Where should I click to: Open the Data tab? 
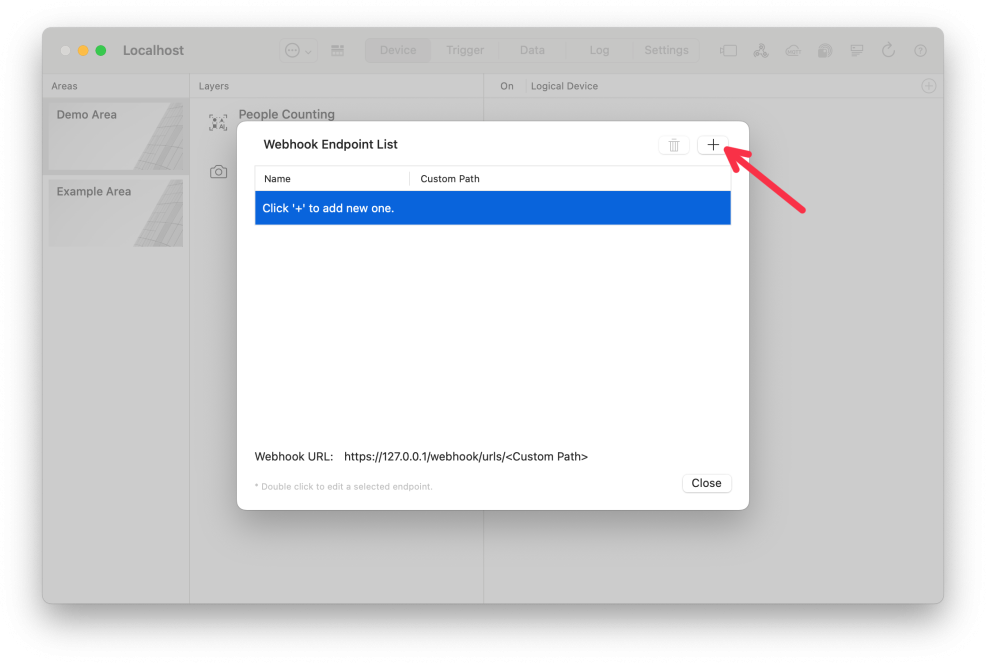point(532,50)
